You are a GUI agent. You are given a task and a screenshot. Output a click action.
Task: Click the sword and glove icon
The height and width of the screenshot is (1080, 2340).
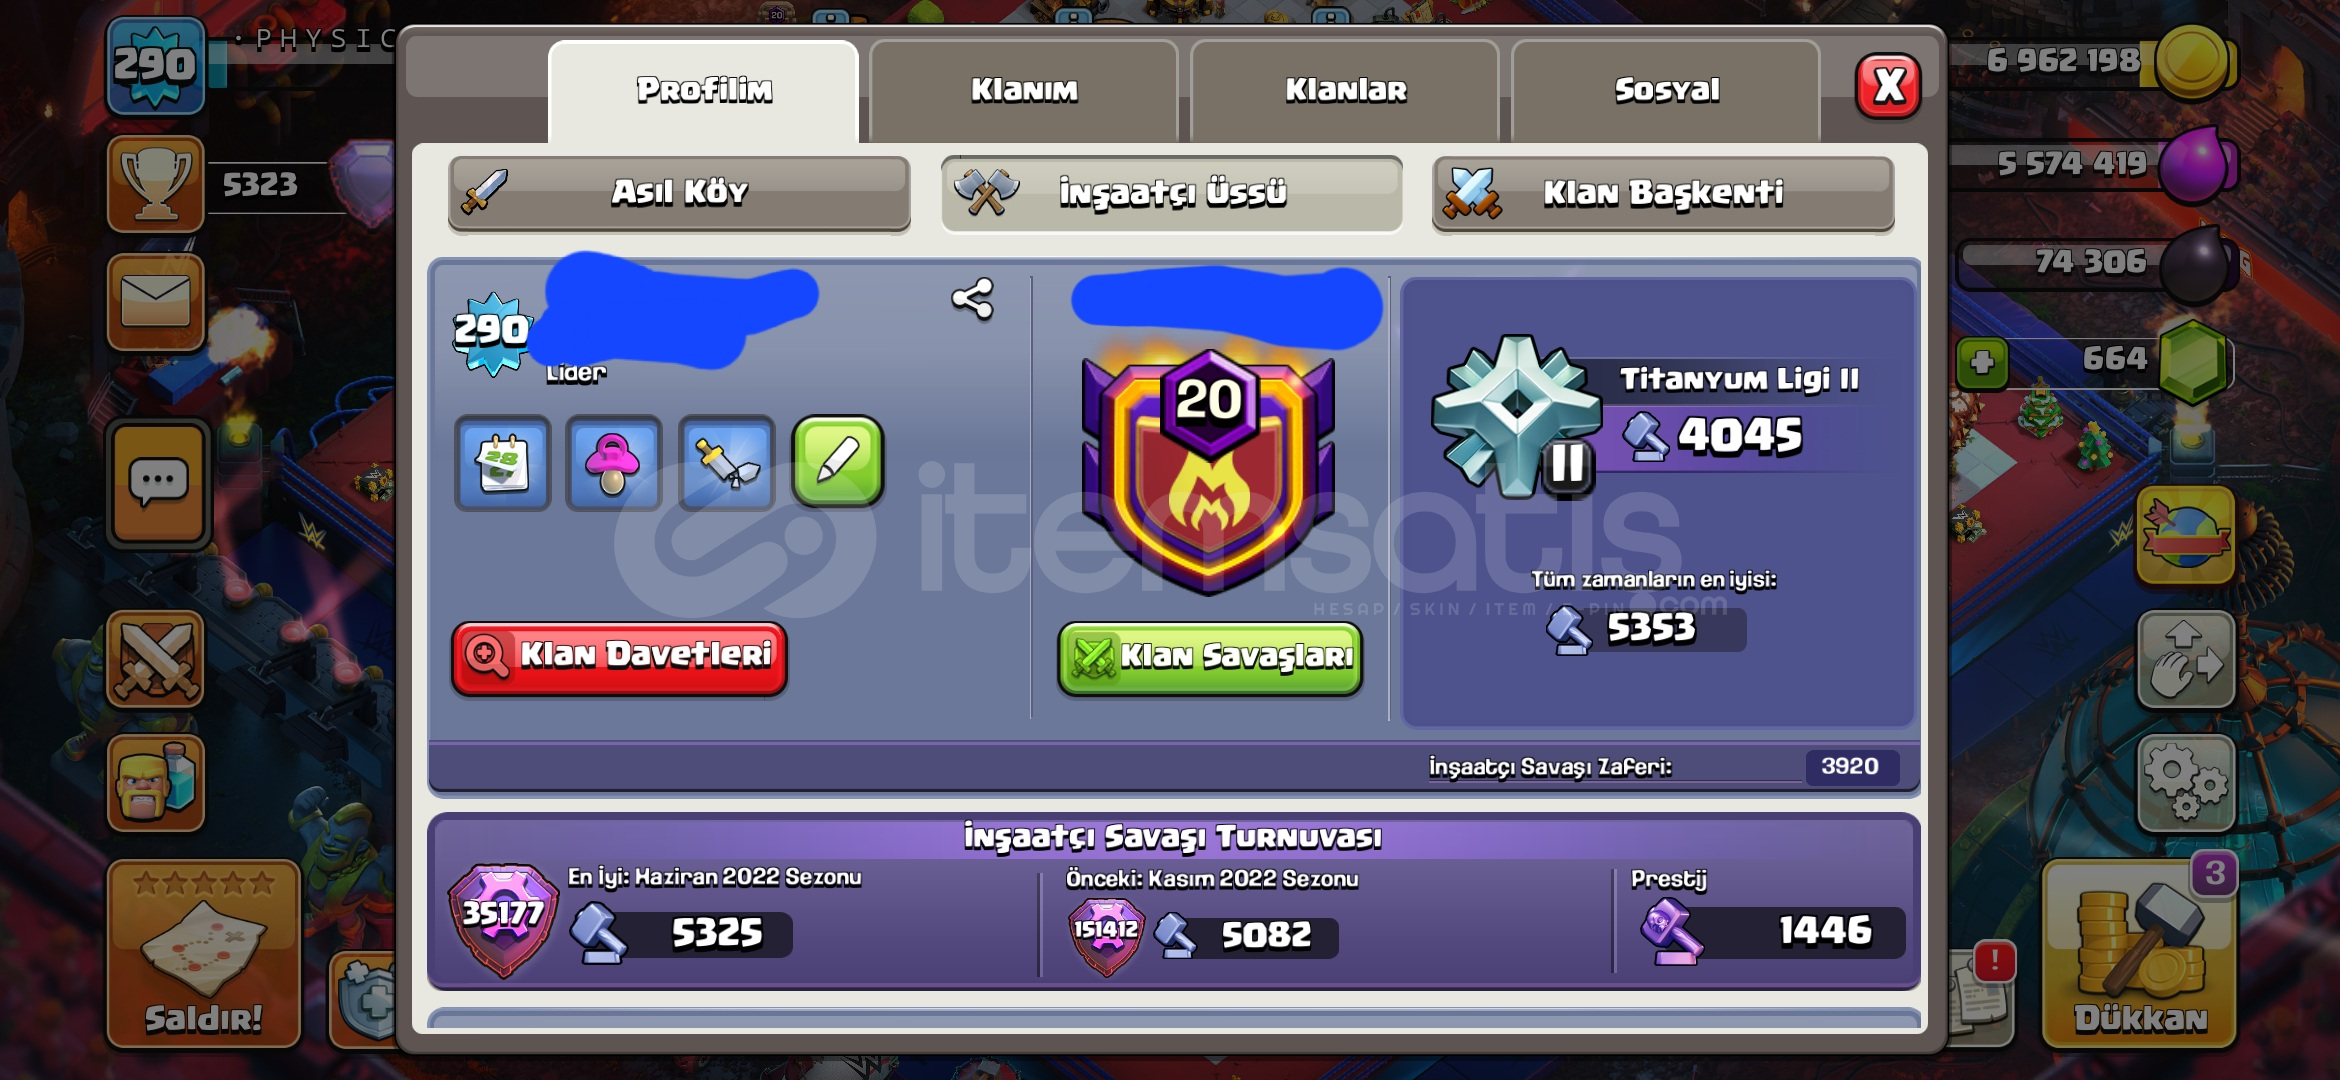pyautogui.click(x=727, y=464)
